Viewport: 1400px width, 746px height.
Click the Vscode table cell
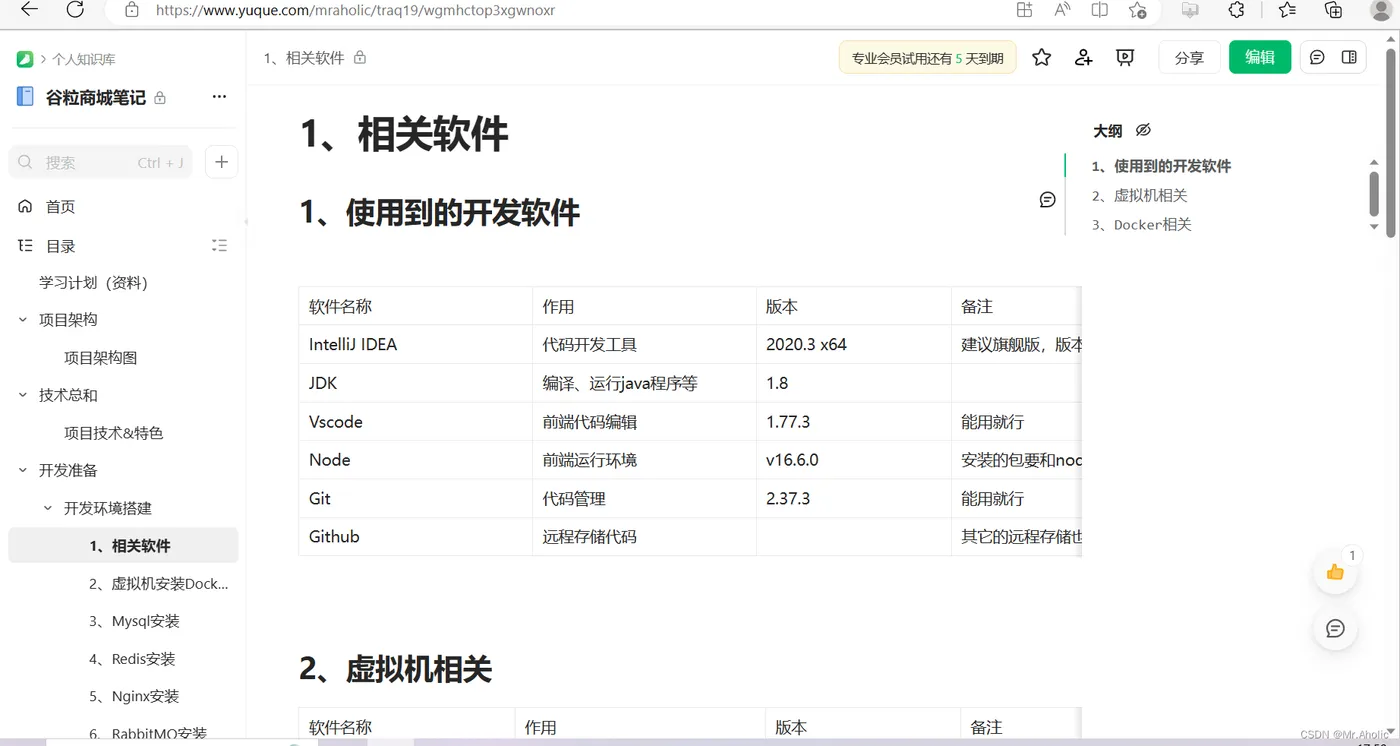coord(415,422)
